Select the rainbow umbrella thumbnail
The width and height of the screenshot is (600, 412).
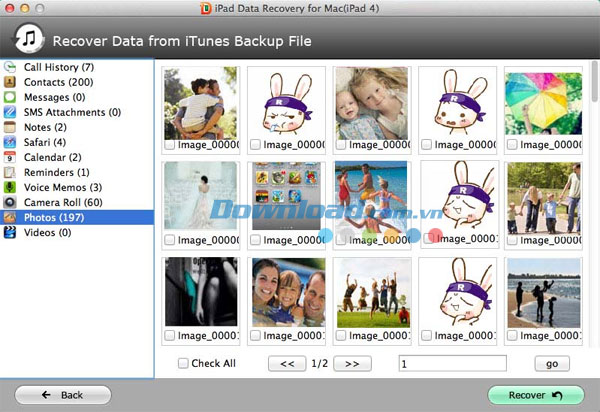[x=543, y=103]
